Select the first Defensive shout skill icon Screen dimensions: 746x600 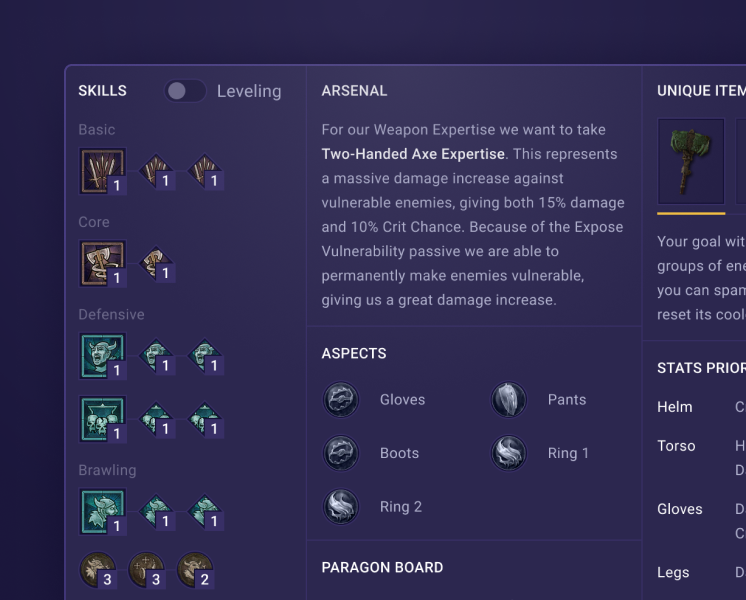point(102,356)
